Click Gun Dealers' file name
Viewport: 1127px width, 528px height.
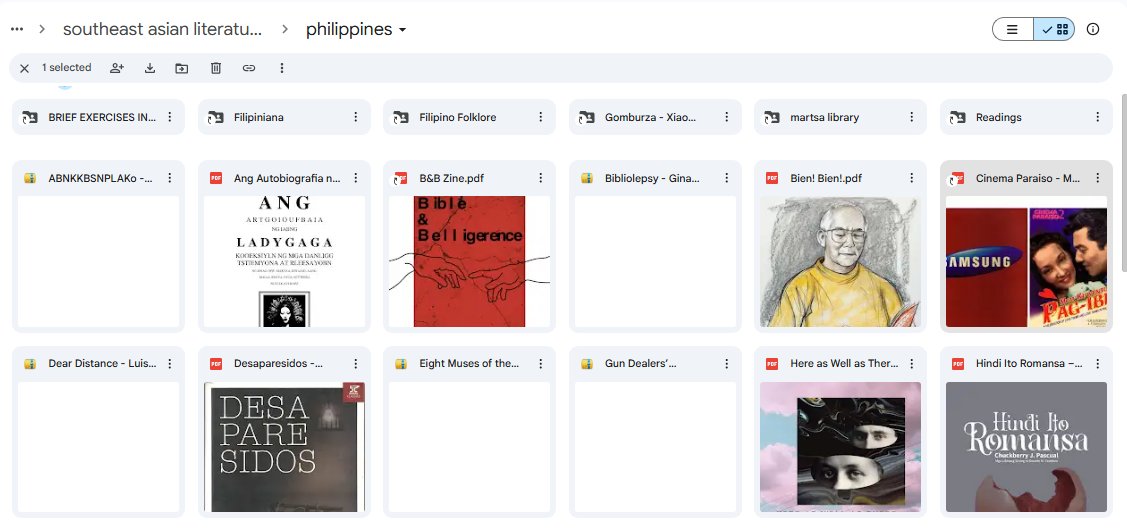641,363
